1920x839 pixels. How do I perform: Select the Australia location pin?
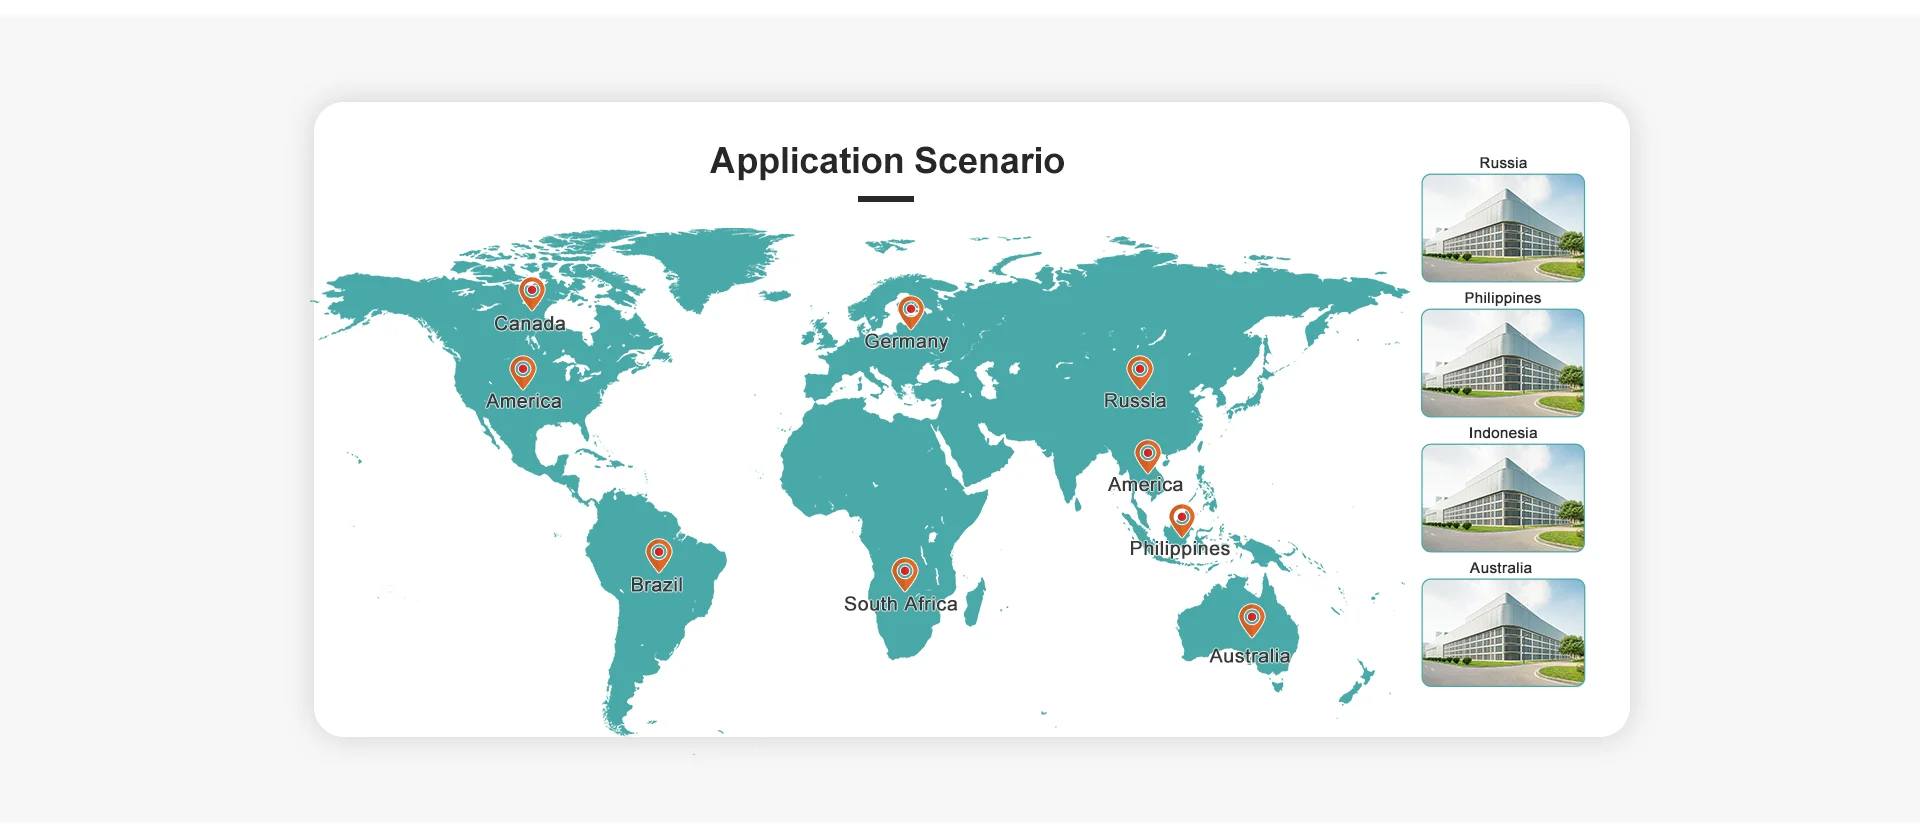tap(1252, 620)
